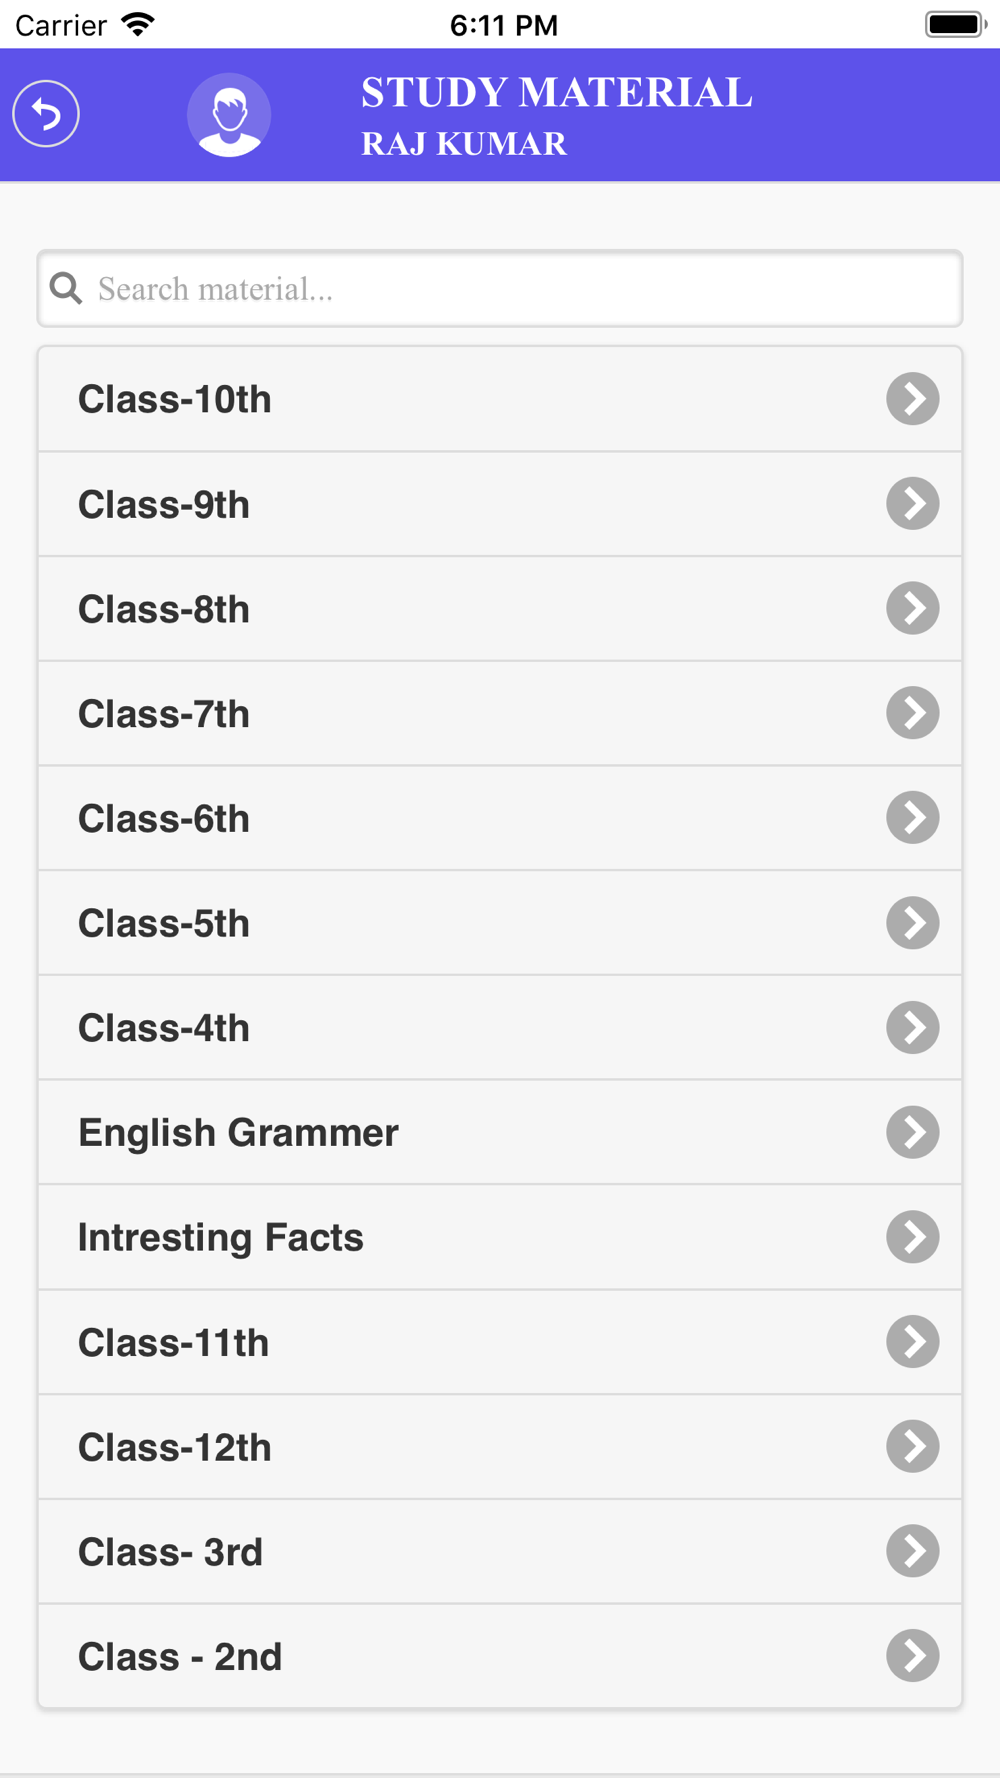Focus the Search material text field
This screenshot has height=1778, width=1000.
coord(500,288)
